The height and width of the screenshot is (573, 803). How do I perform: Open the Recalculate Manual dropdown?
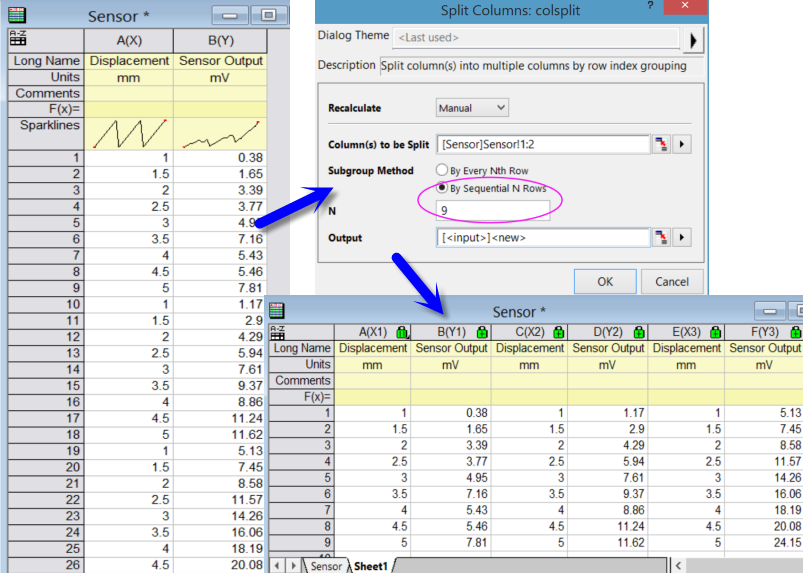pos(472,108)
